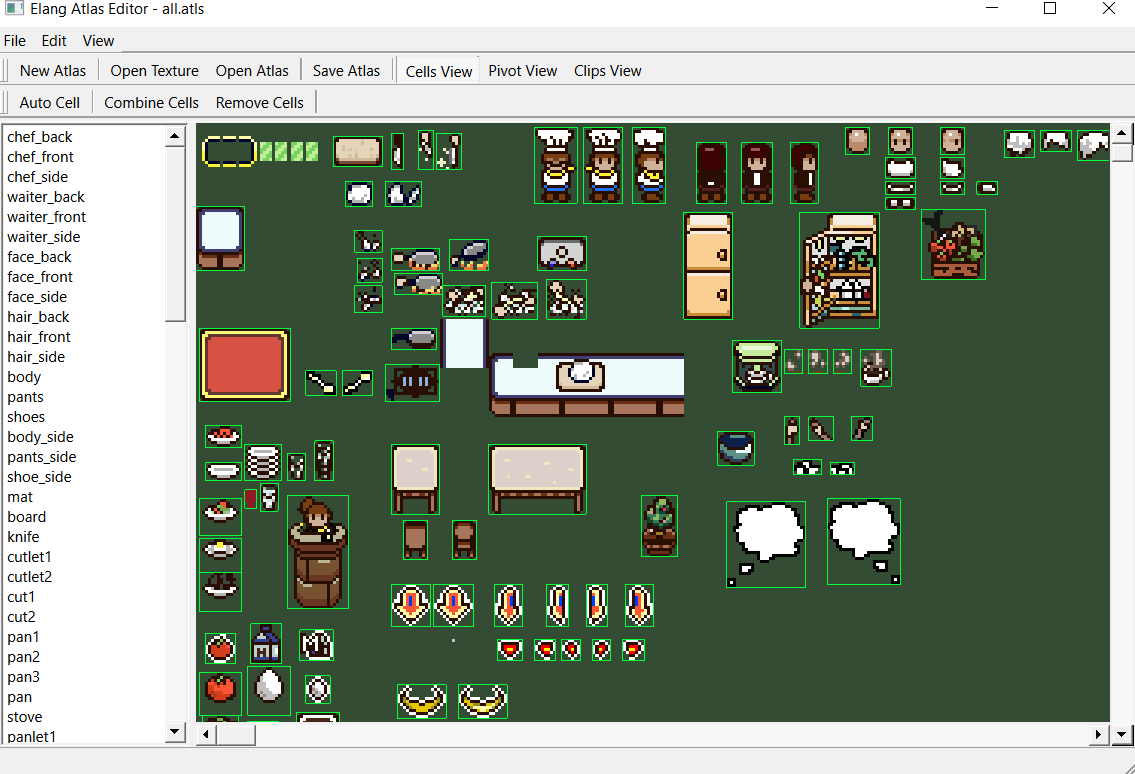Maximize the Elang Atlas Editor window

(1050, 9)
